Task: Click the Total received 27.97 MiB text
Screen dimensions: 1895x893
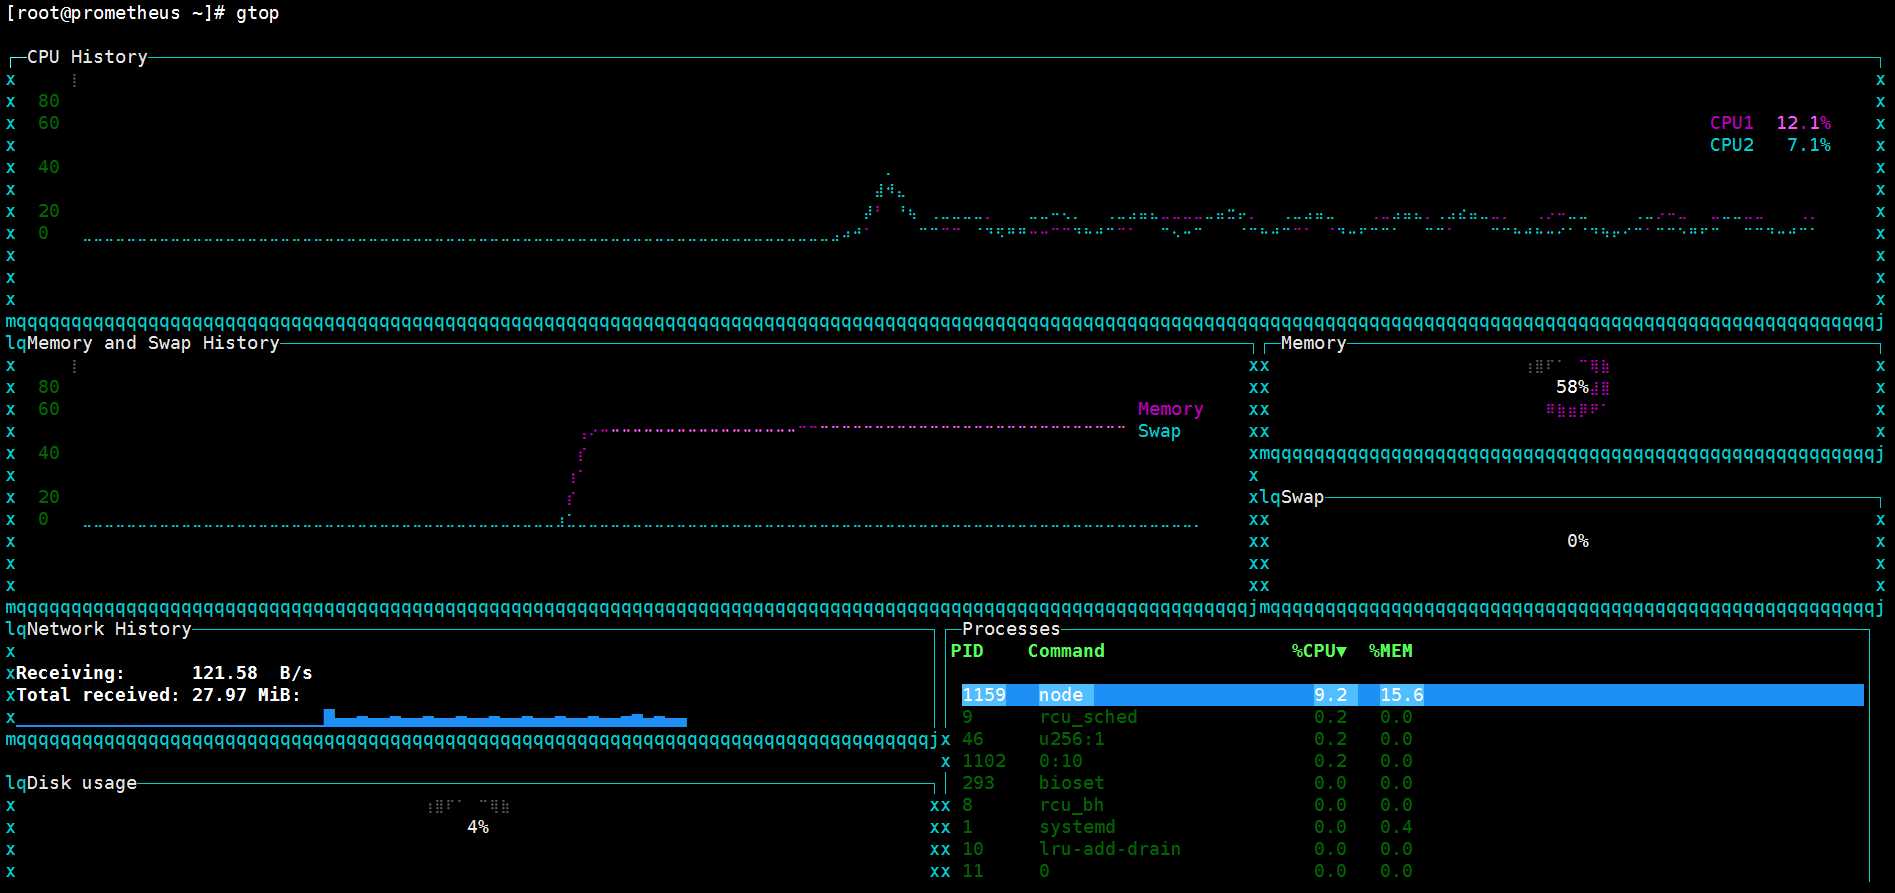Action: point(158,695)
